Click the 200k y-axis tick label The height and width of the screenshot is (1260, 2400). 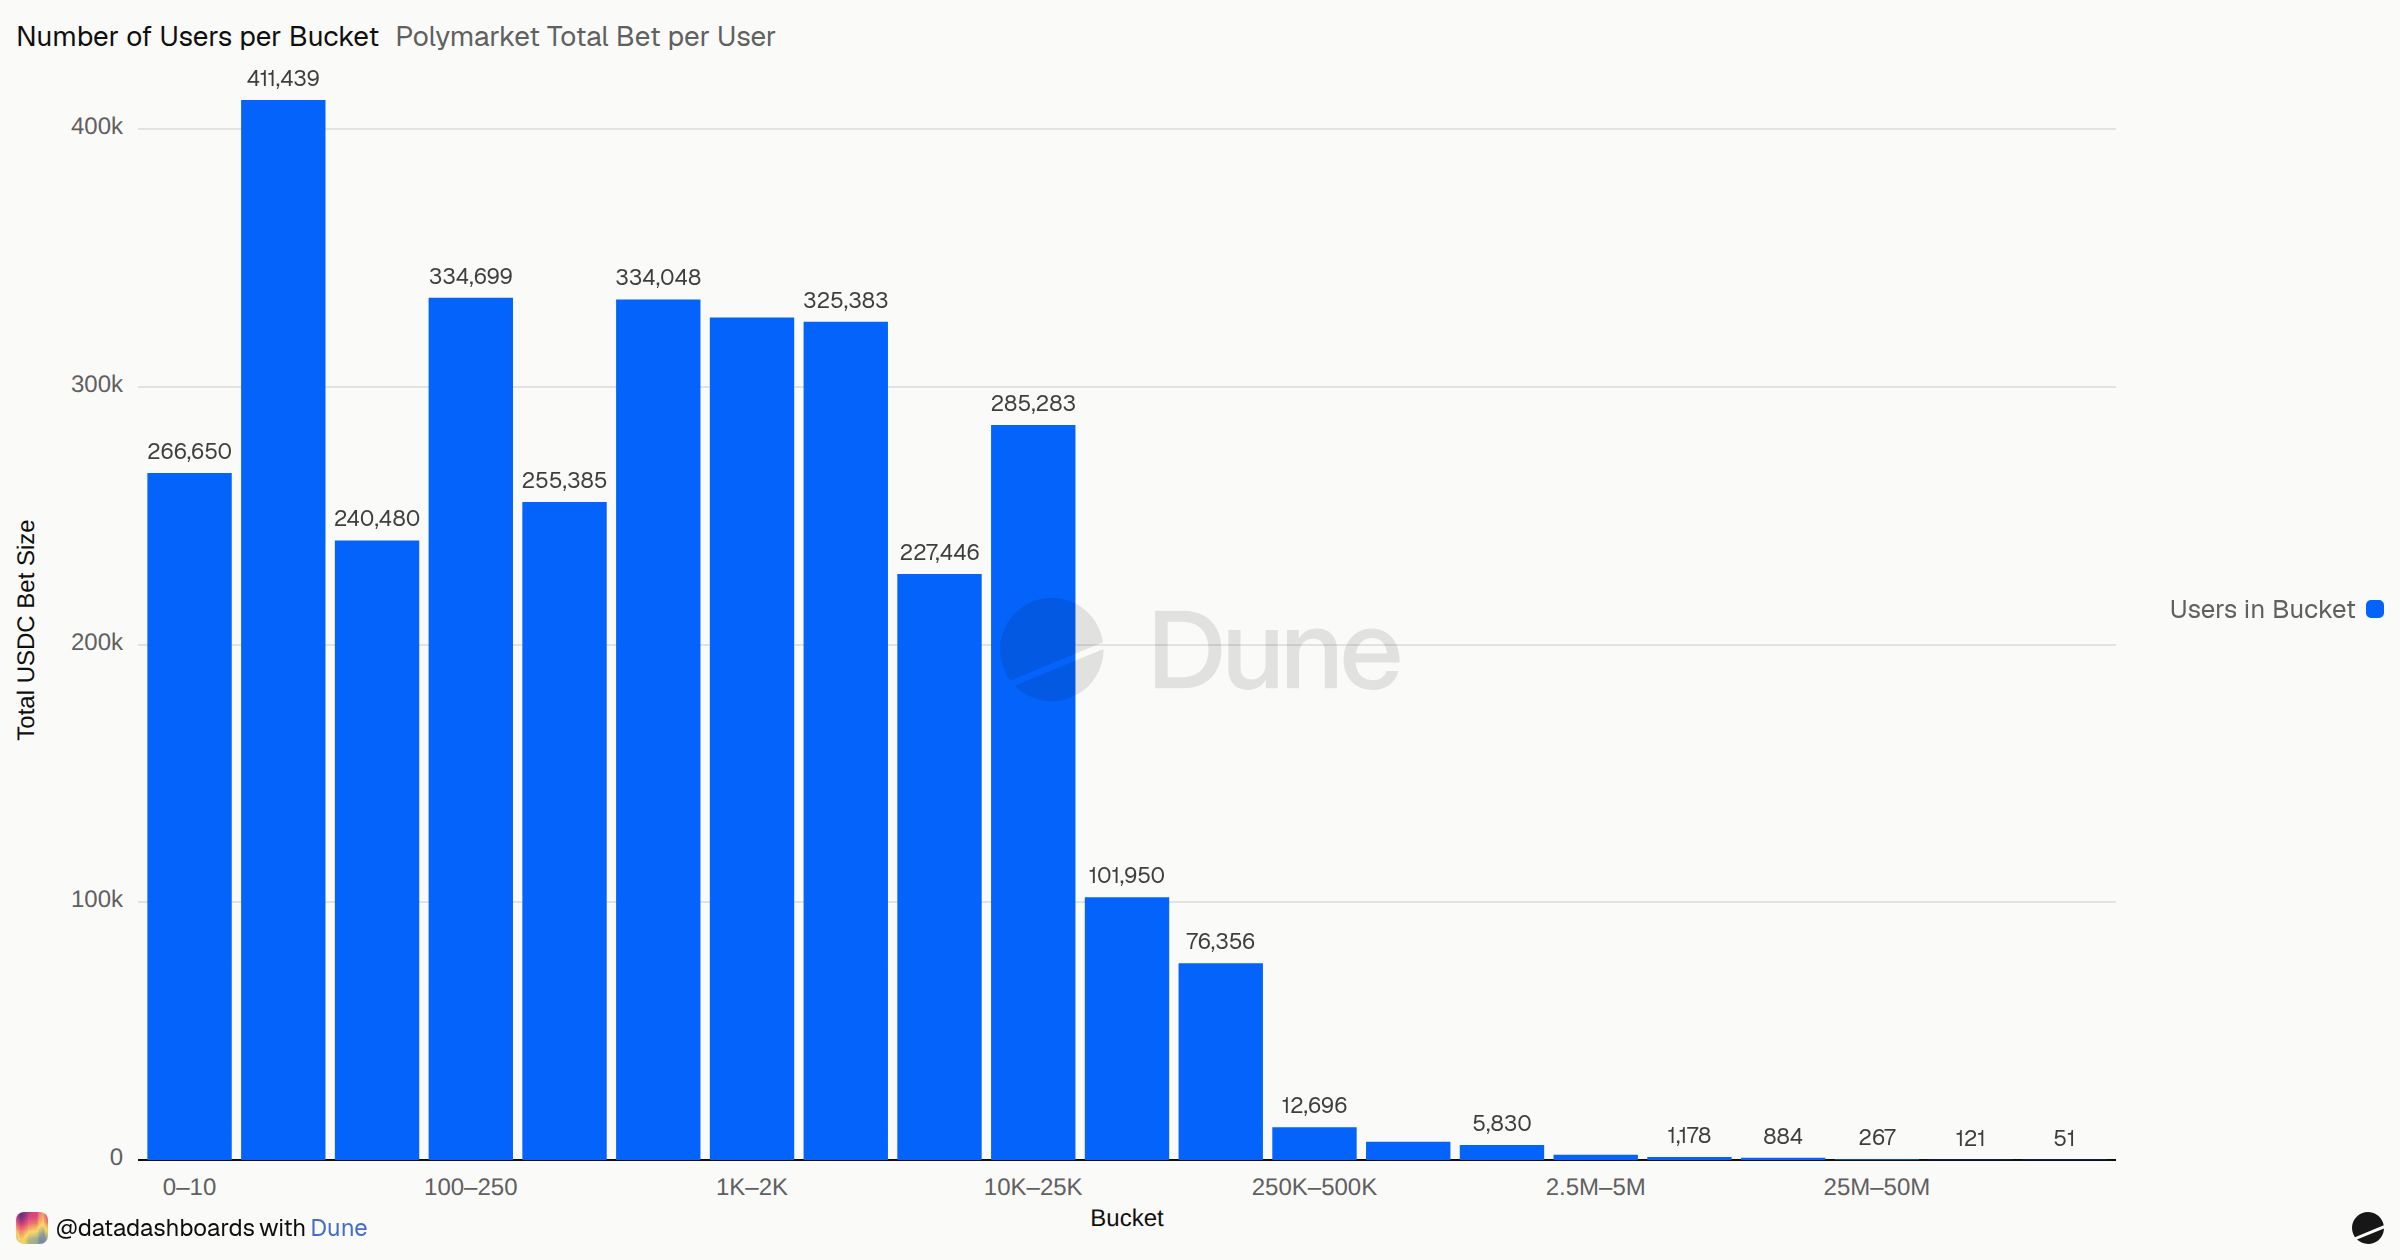pyautogui.click(x=97, y=642)
